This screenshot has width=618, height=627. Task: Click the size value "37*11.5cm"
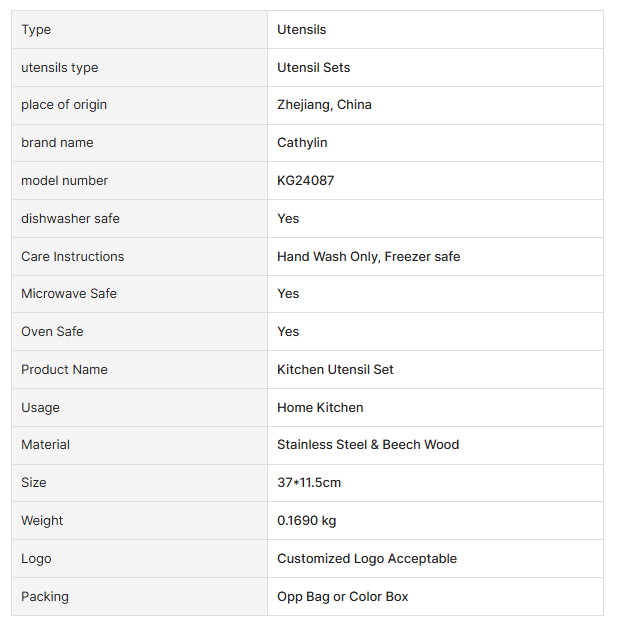[x=309, y=483]
